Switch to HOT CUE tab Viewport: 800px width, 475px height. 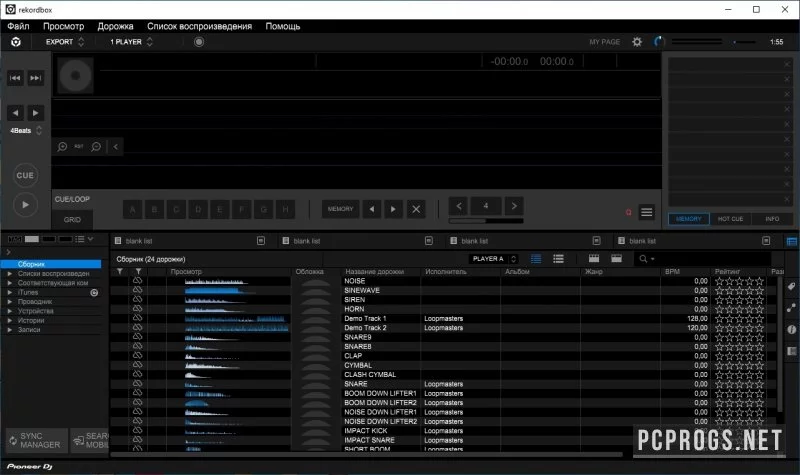point(731,219)
